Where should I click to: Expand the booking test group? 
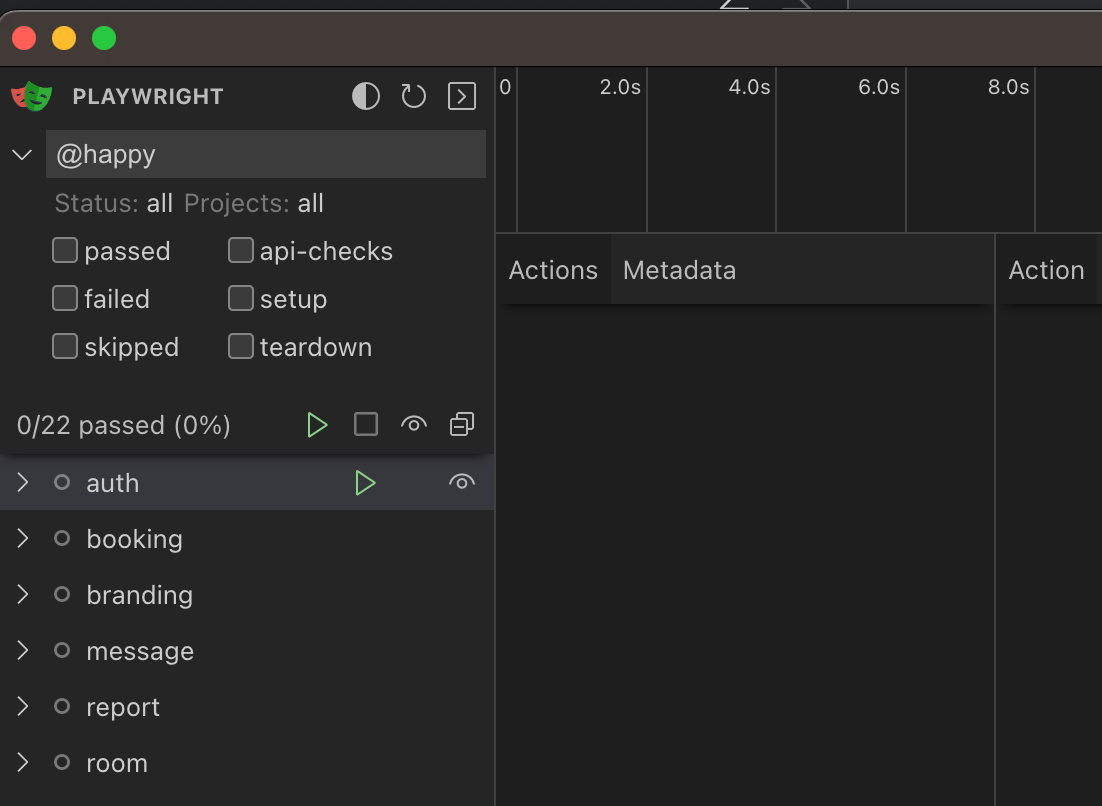click(x=22, y=538)
